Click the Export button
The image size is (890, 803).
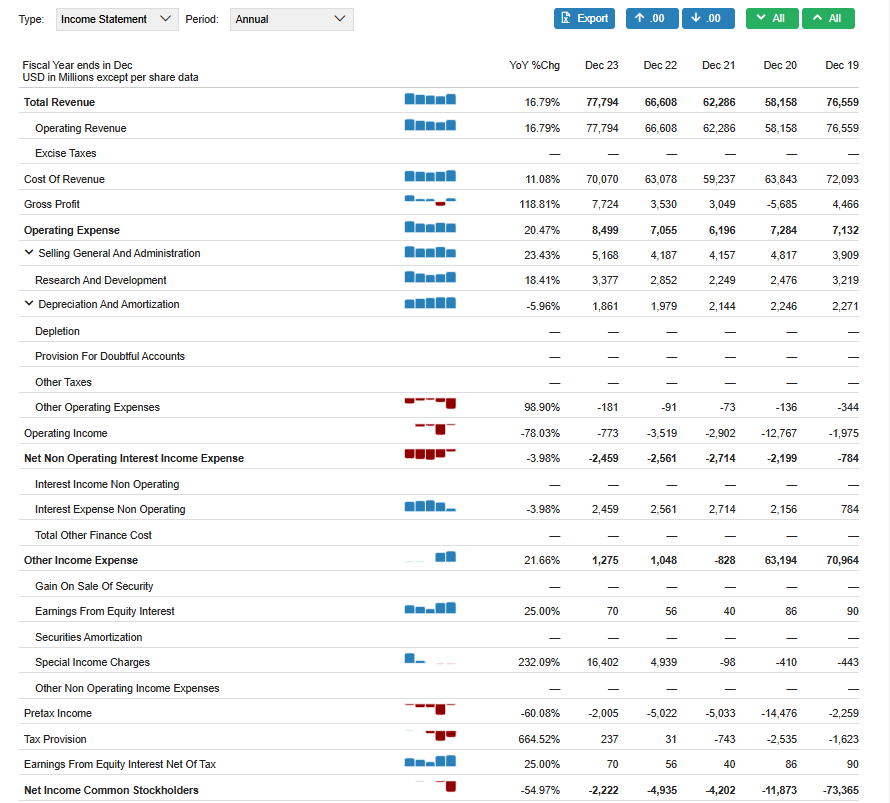584,18
